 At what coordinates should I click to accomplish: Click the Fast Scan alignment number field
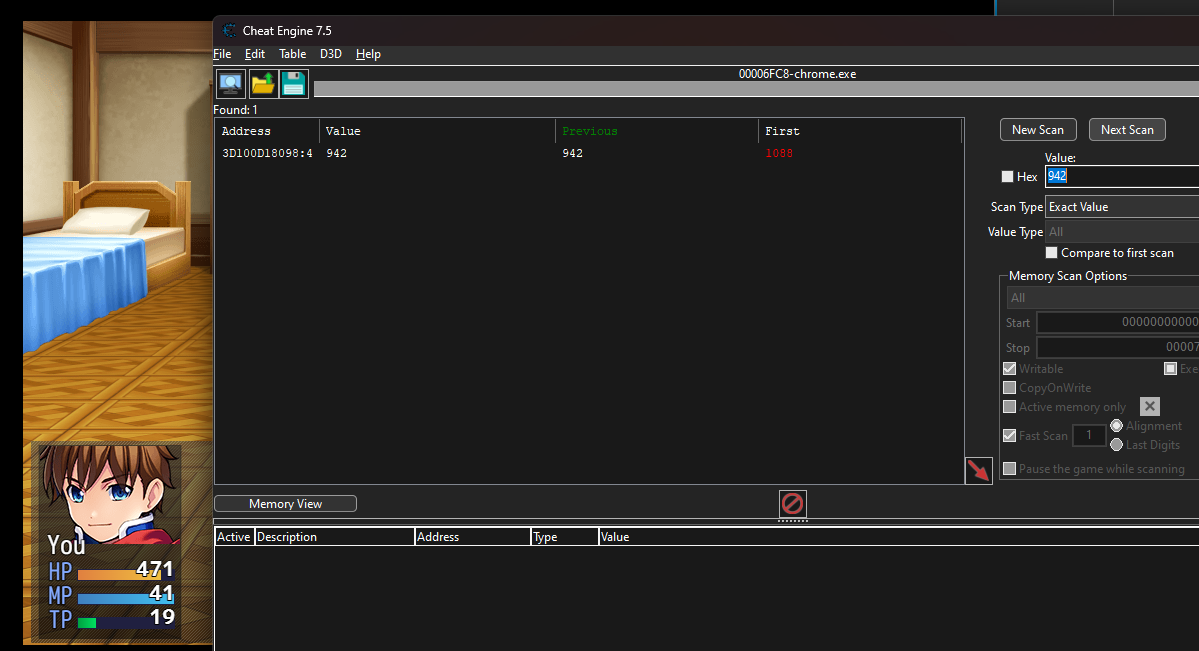(1089, 435)
